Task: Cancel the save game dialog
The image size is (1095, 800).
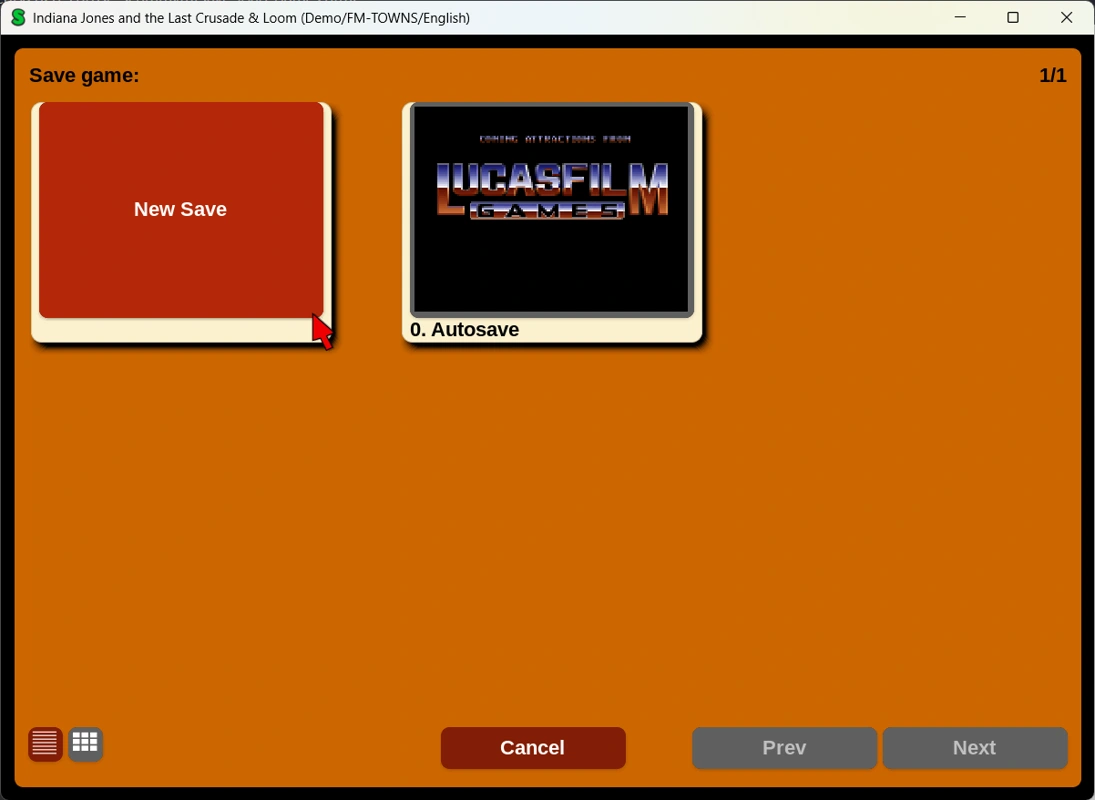Action: 533,748
